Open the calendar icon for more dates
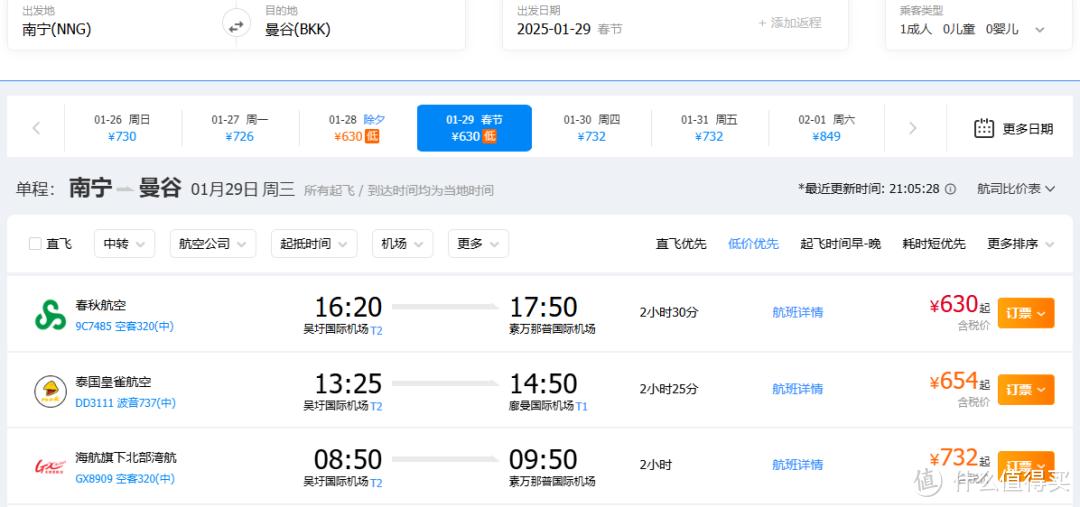This screenshot has height=507, width=1080. 984,128
